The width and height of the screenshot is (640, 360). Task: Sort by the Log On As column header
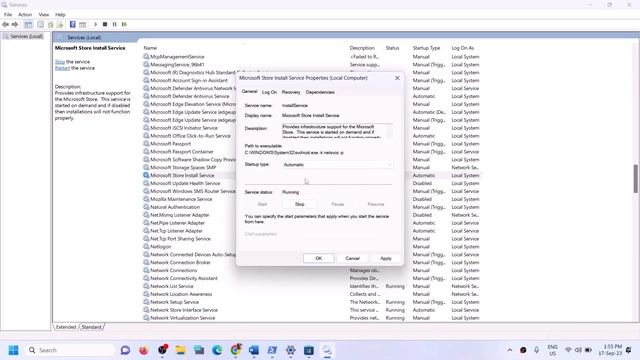[x=462, y=48]
